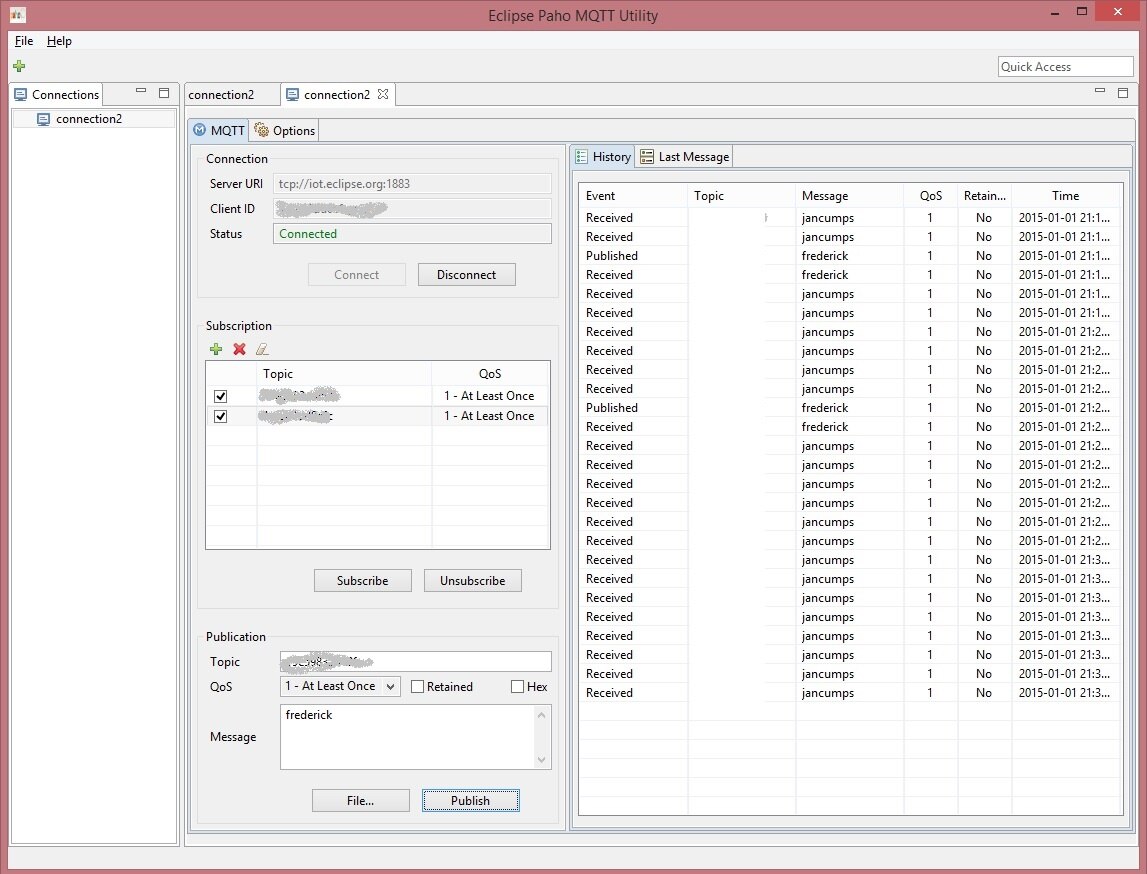The image size is (1147, 874).
Task: Close the active connection2 tab
Action: point(383,95)
